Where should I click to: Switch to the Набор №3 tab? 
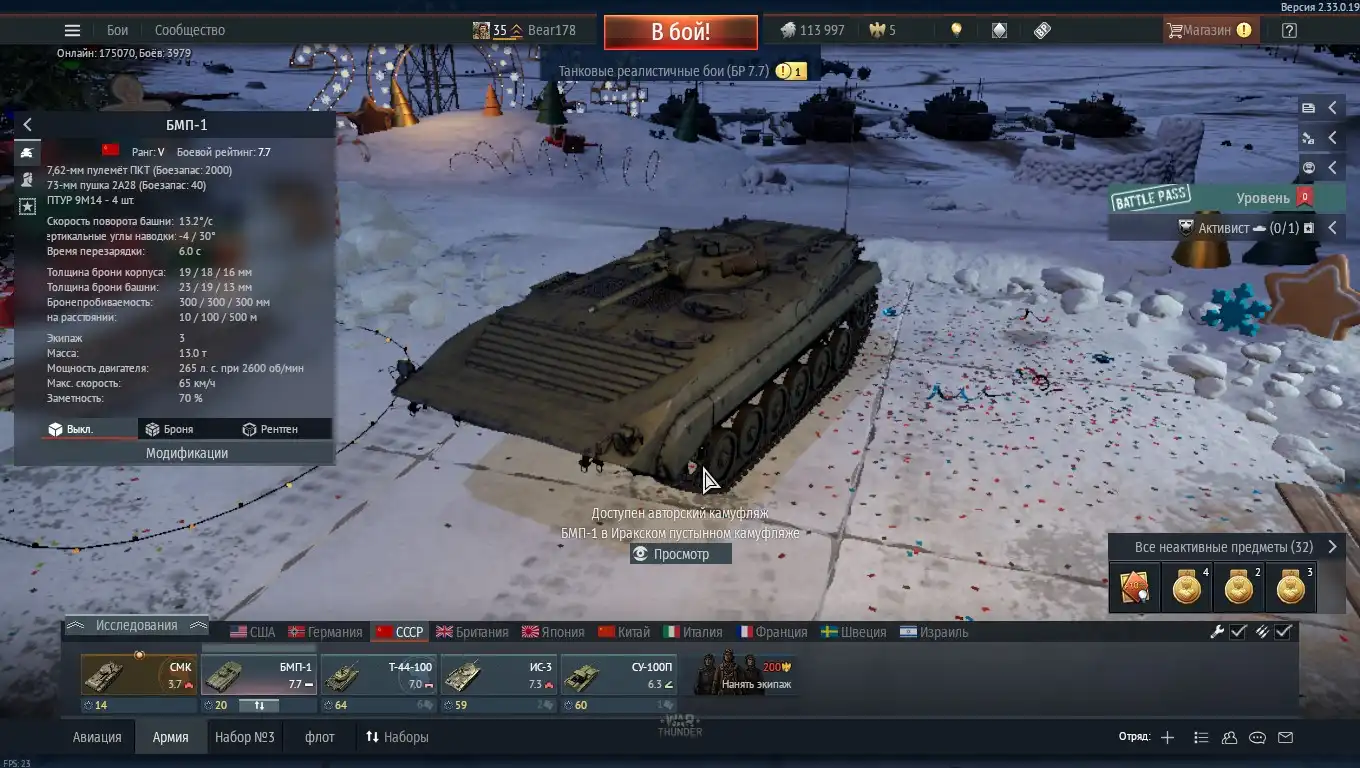[245, 737]
